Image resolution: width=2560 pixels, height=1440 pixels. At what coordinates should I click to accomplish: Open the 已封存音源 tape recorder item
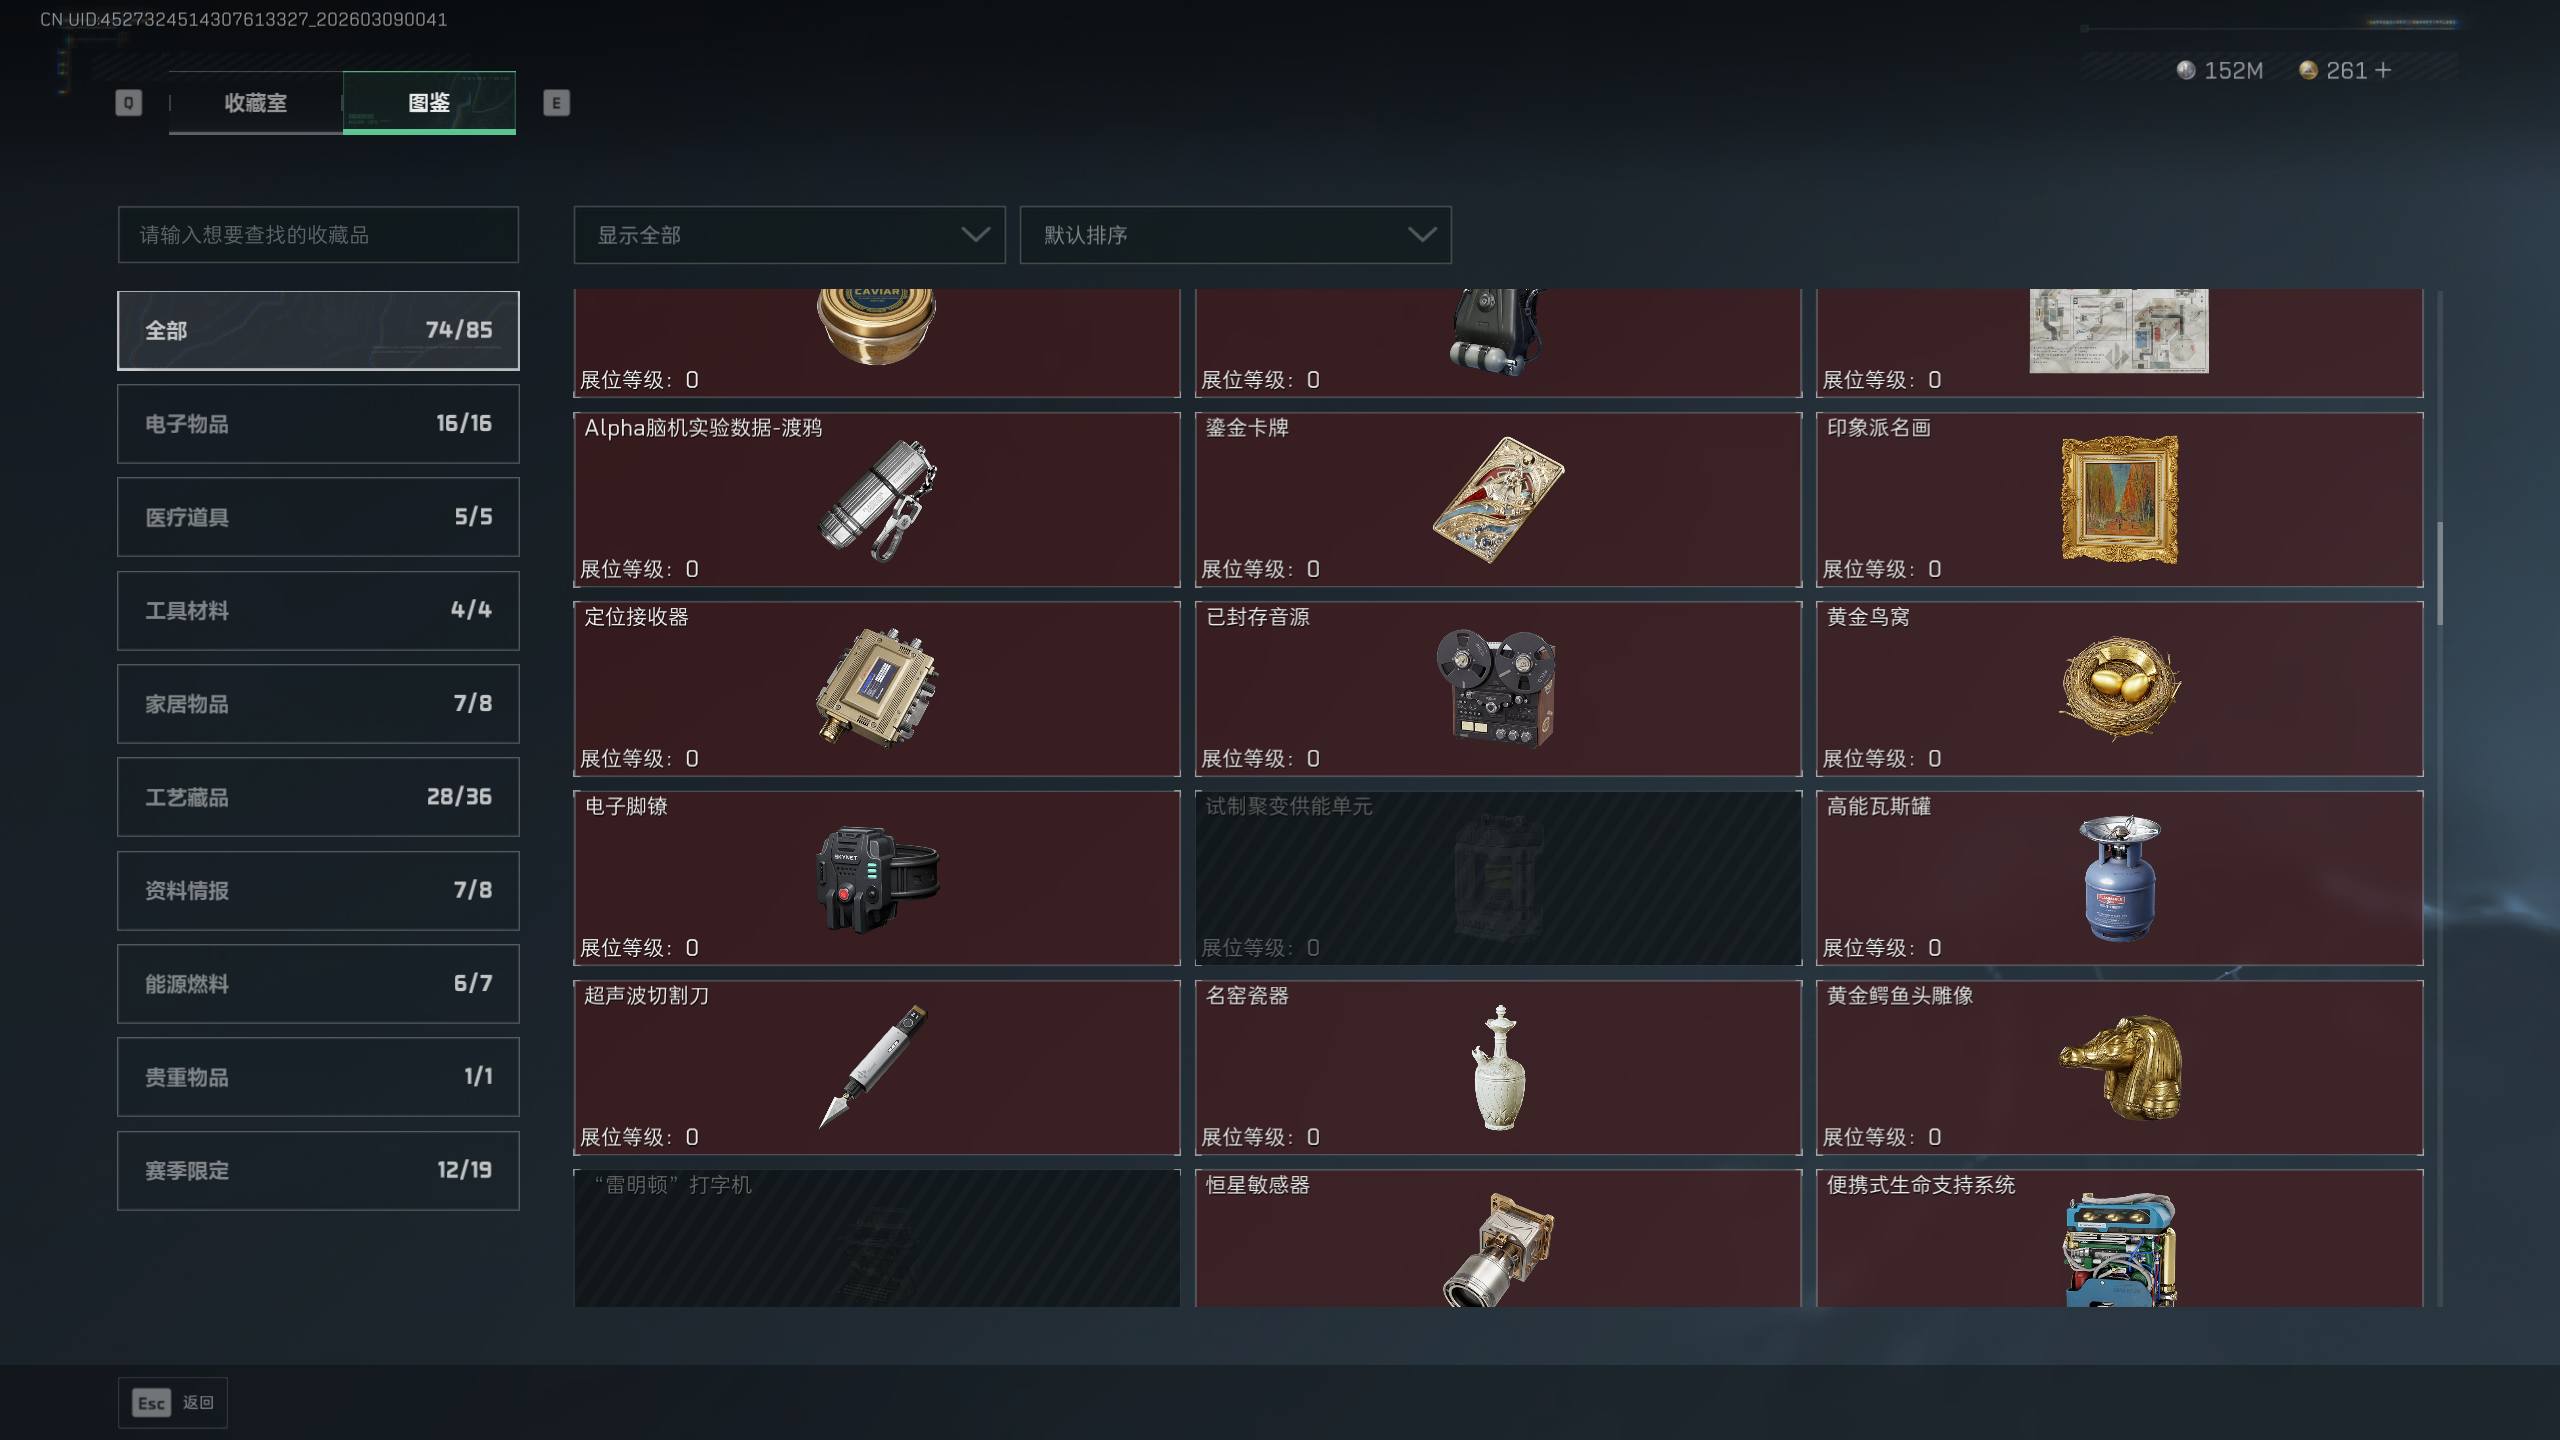(x=1498, y=688)
